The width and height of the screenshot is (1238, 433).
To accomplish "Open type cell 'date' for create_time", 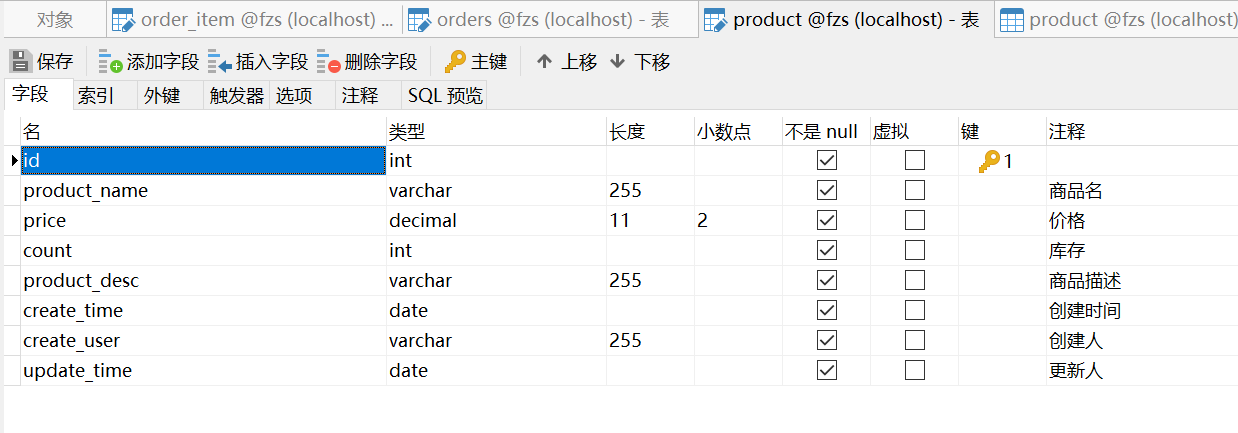I will (496, 311).
